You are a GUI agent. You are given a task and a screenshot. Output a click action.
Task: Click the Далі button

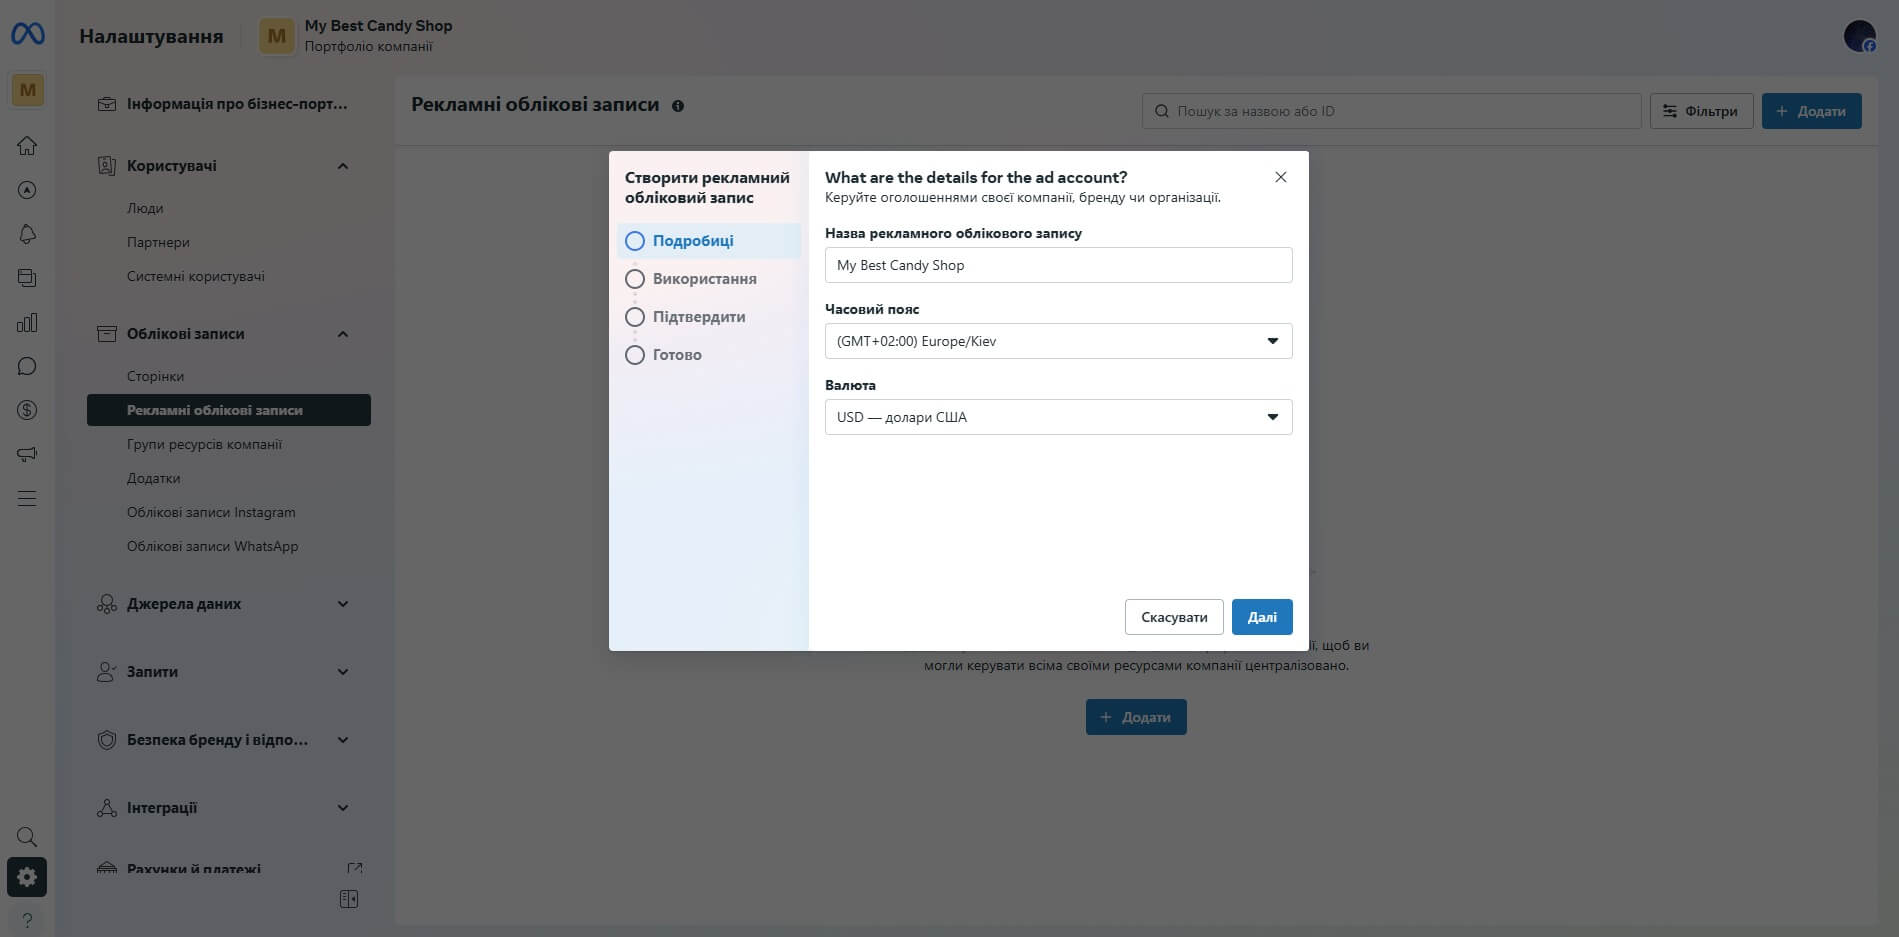coord(1261,617)
